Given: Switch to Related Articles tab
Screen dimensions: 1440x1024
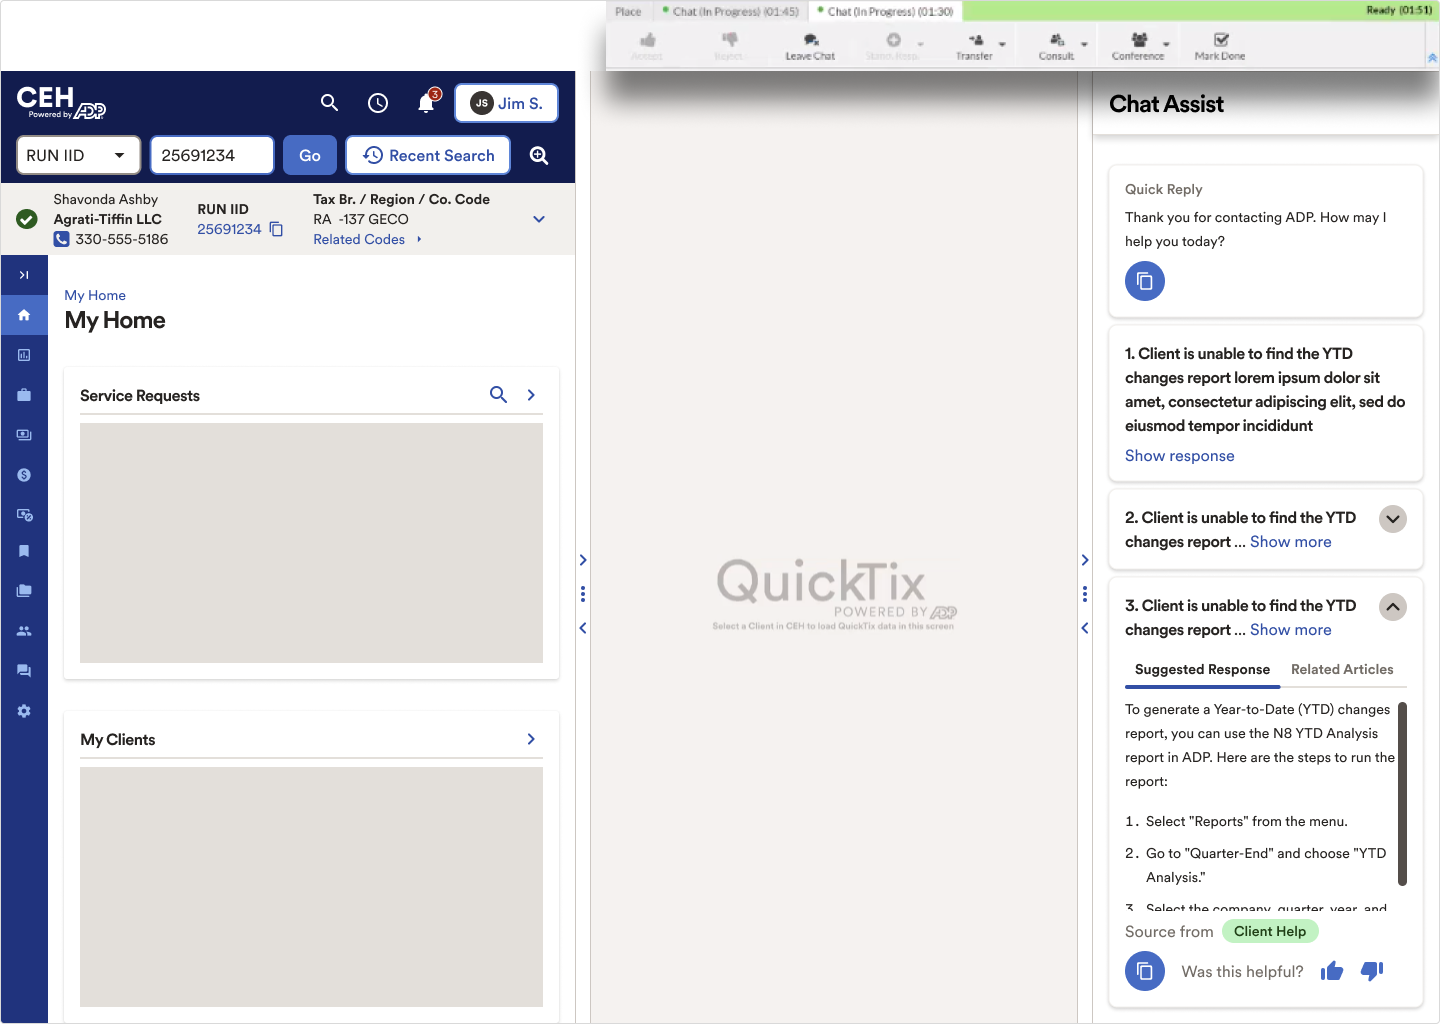Looking at the screenshot, I should [x=1342, y=670].
